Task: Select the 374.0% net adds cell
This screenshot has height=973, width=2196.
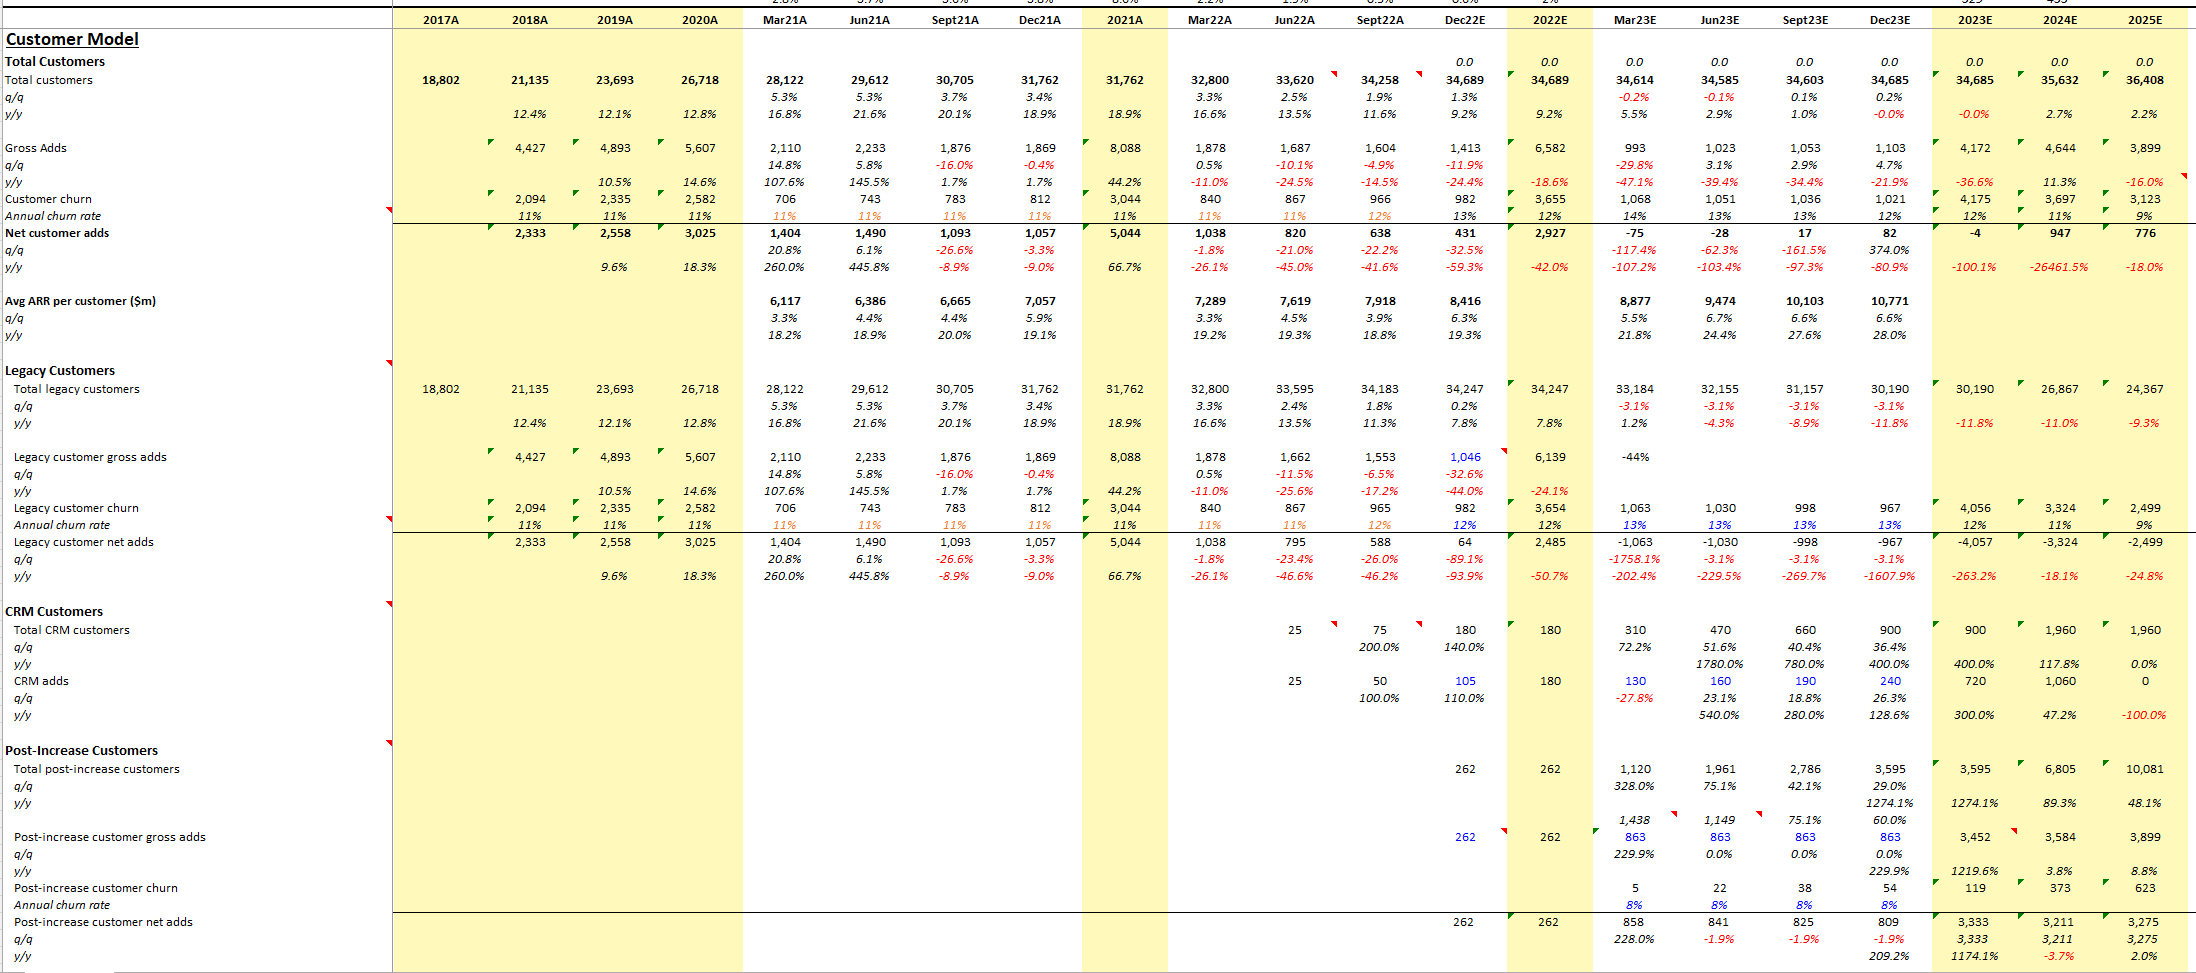Action: tap(1890, 250)
